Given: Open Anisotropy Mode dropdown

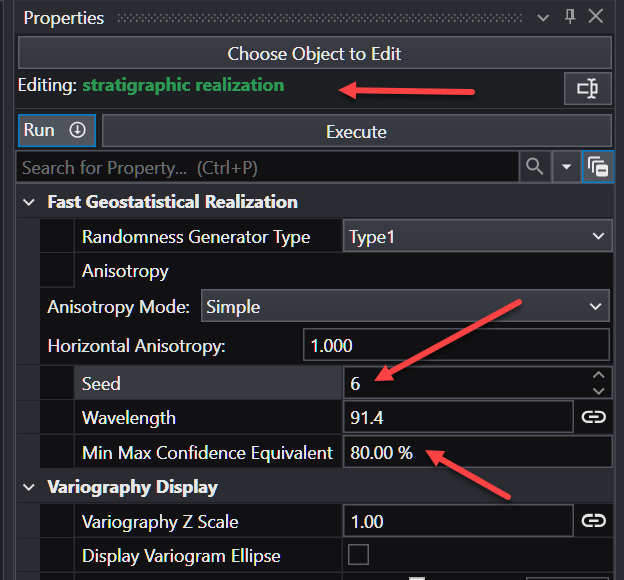Looking at the screenshot, I should pyautogui.click(x=405, y=306).
